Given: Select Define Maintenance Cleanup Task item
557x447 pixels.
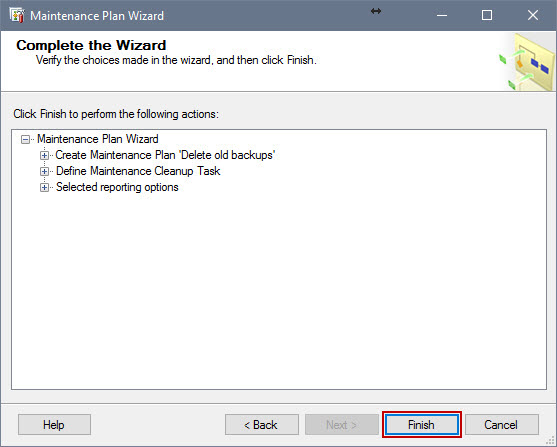Looking at the screenshot, I should (x=138, y=171).
